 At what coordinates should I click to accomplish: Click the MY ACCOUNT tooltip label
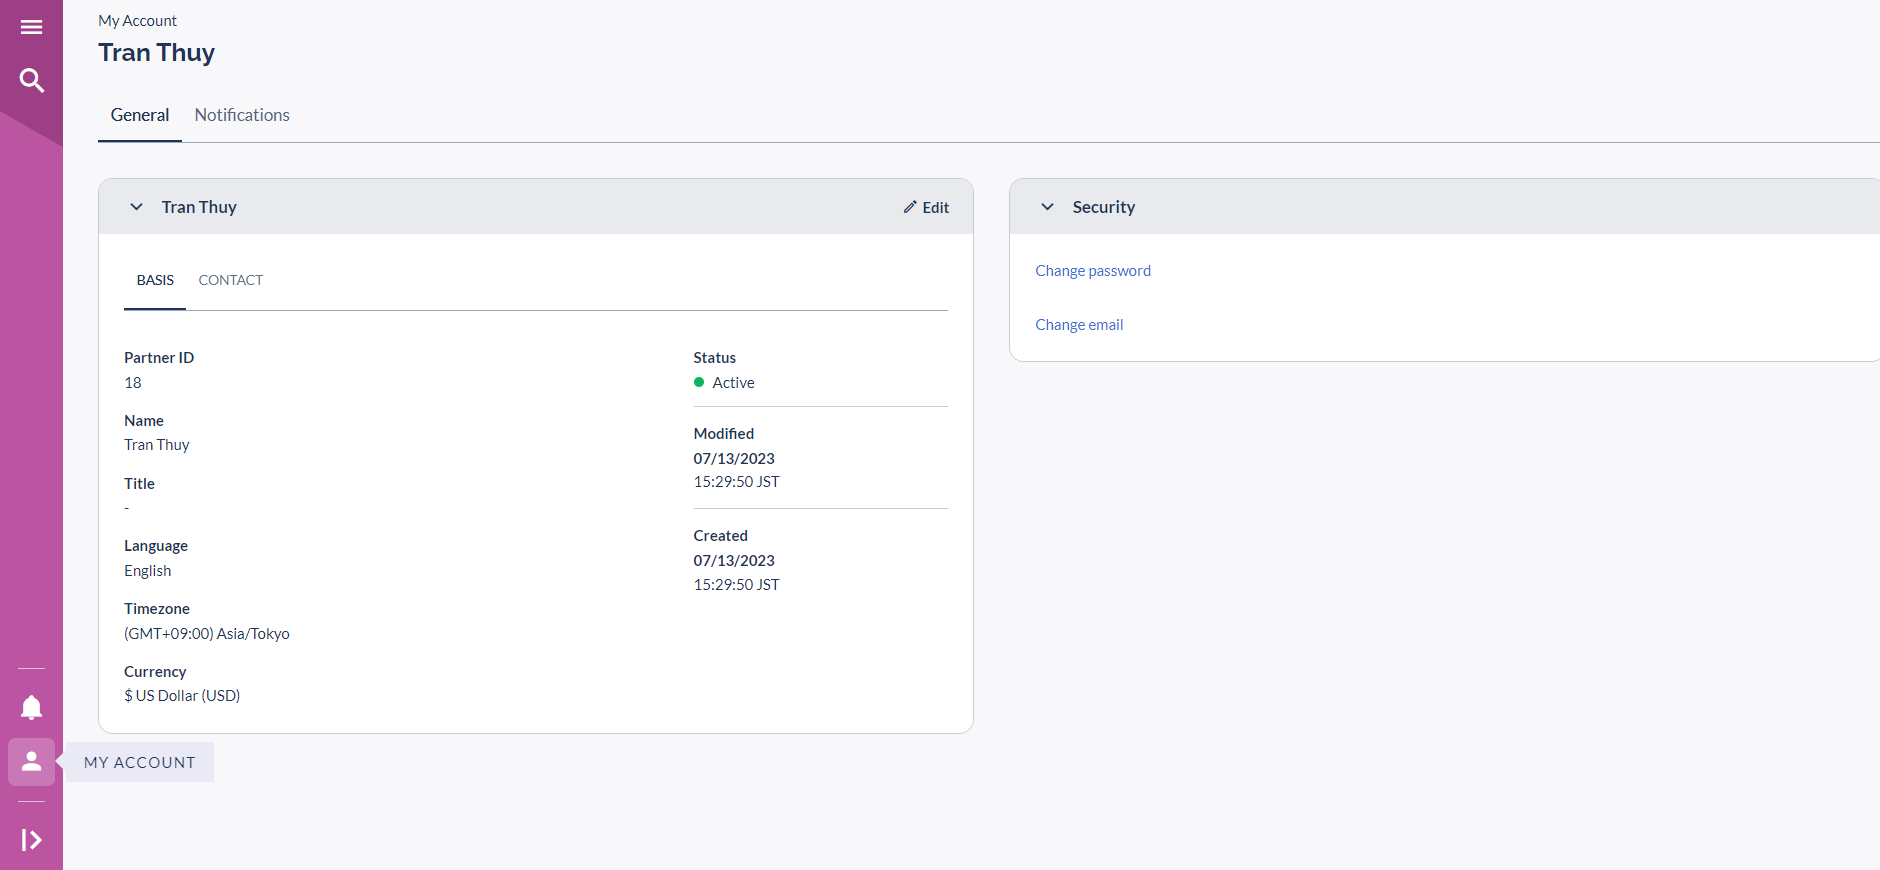pyautogui.click(x=140, y=762)
